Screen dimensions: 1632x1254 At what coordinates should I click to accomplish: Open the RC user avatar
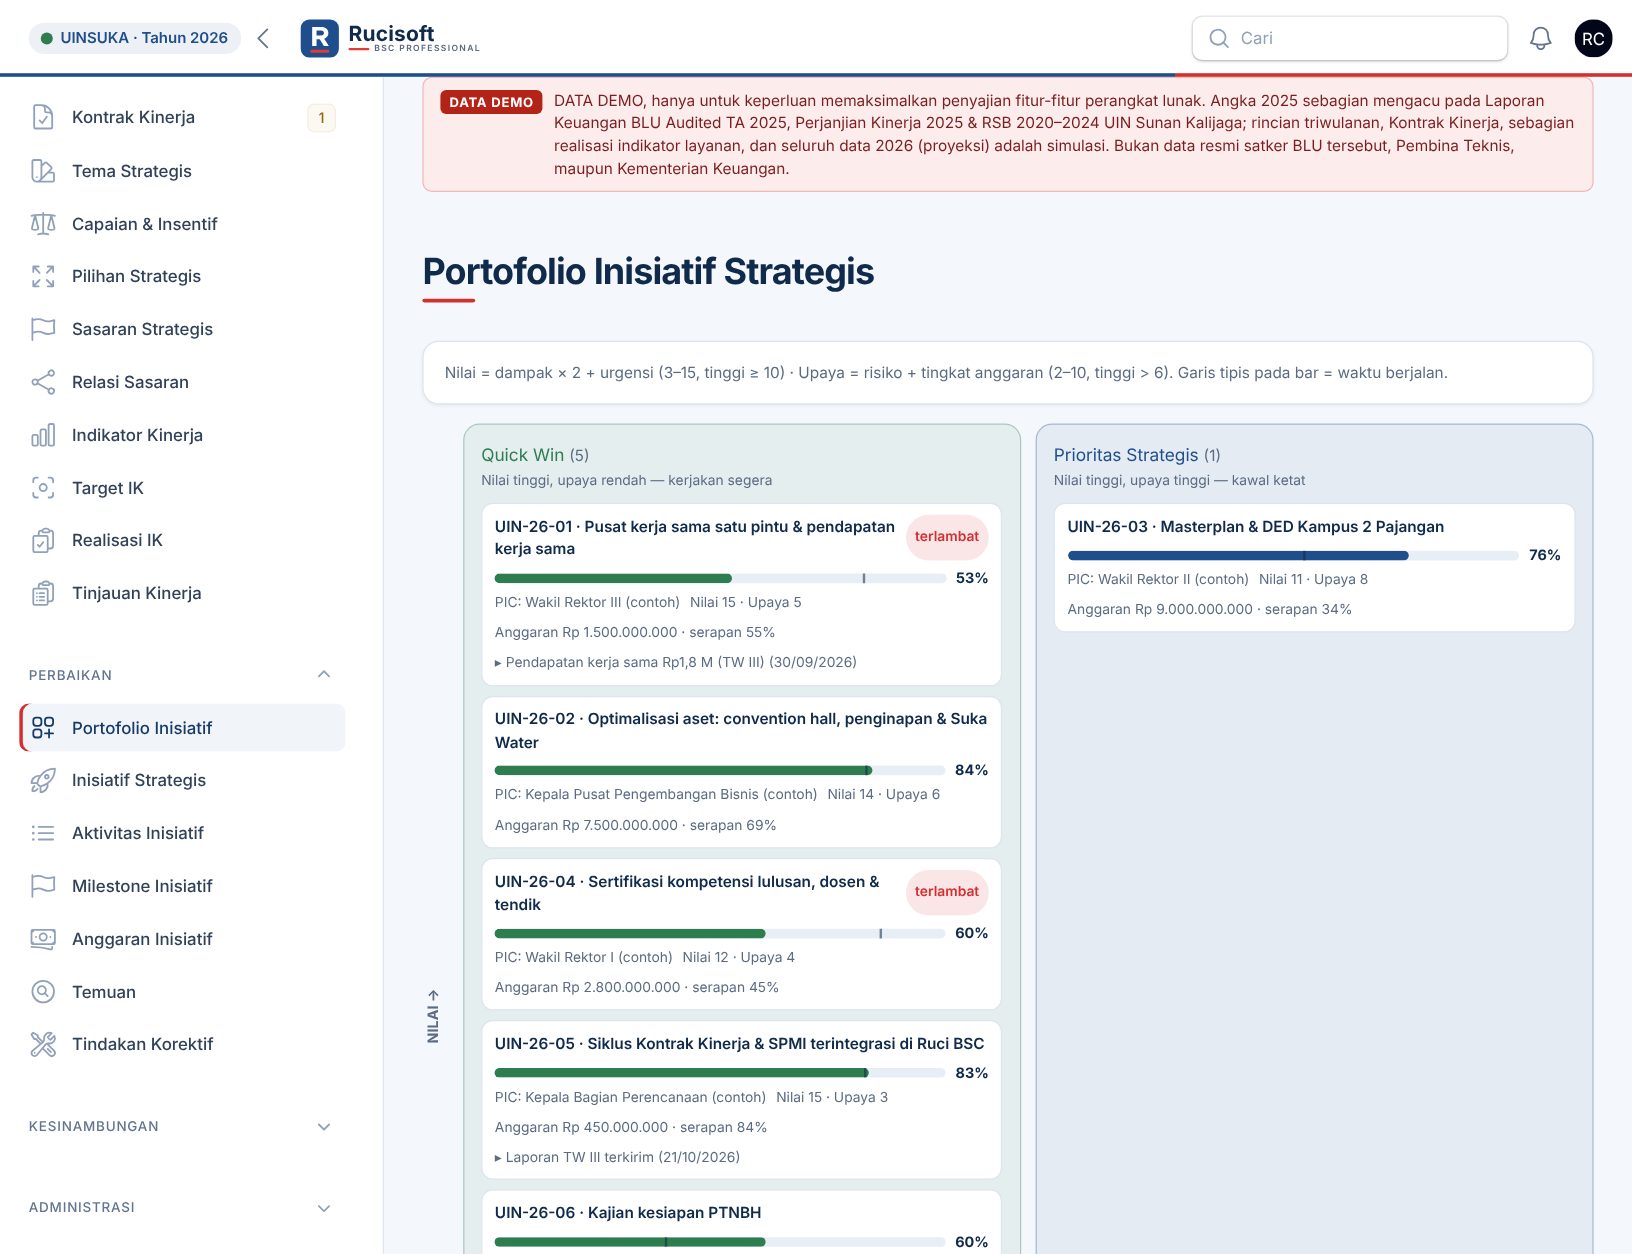(x=1593, y=38)
